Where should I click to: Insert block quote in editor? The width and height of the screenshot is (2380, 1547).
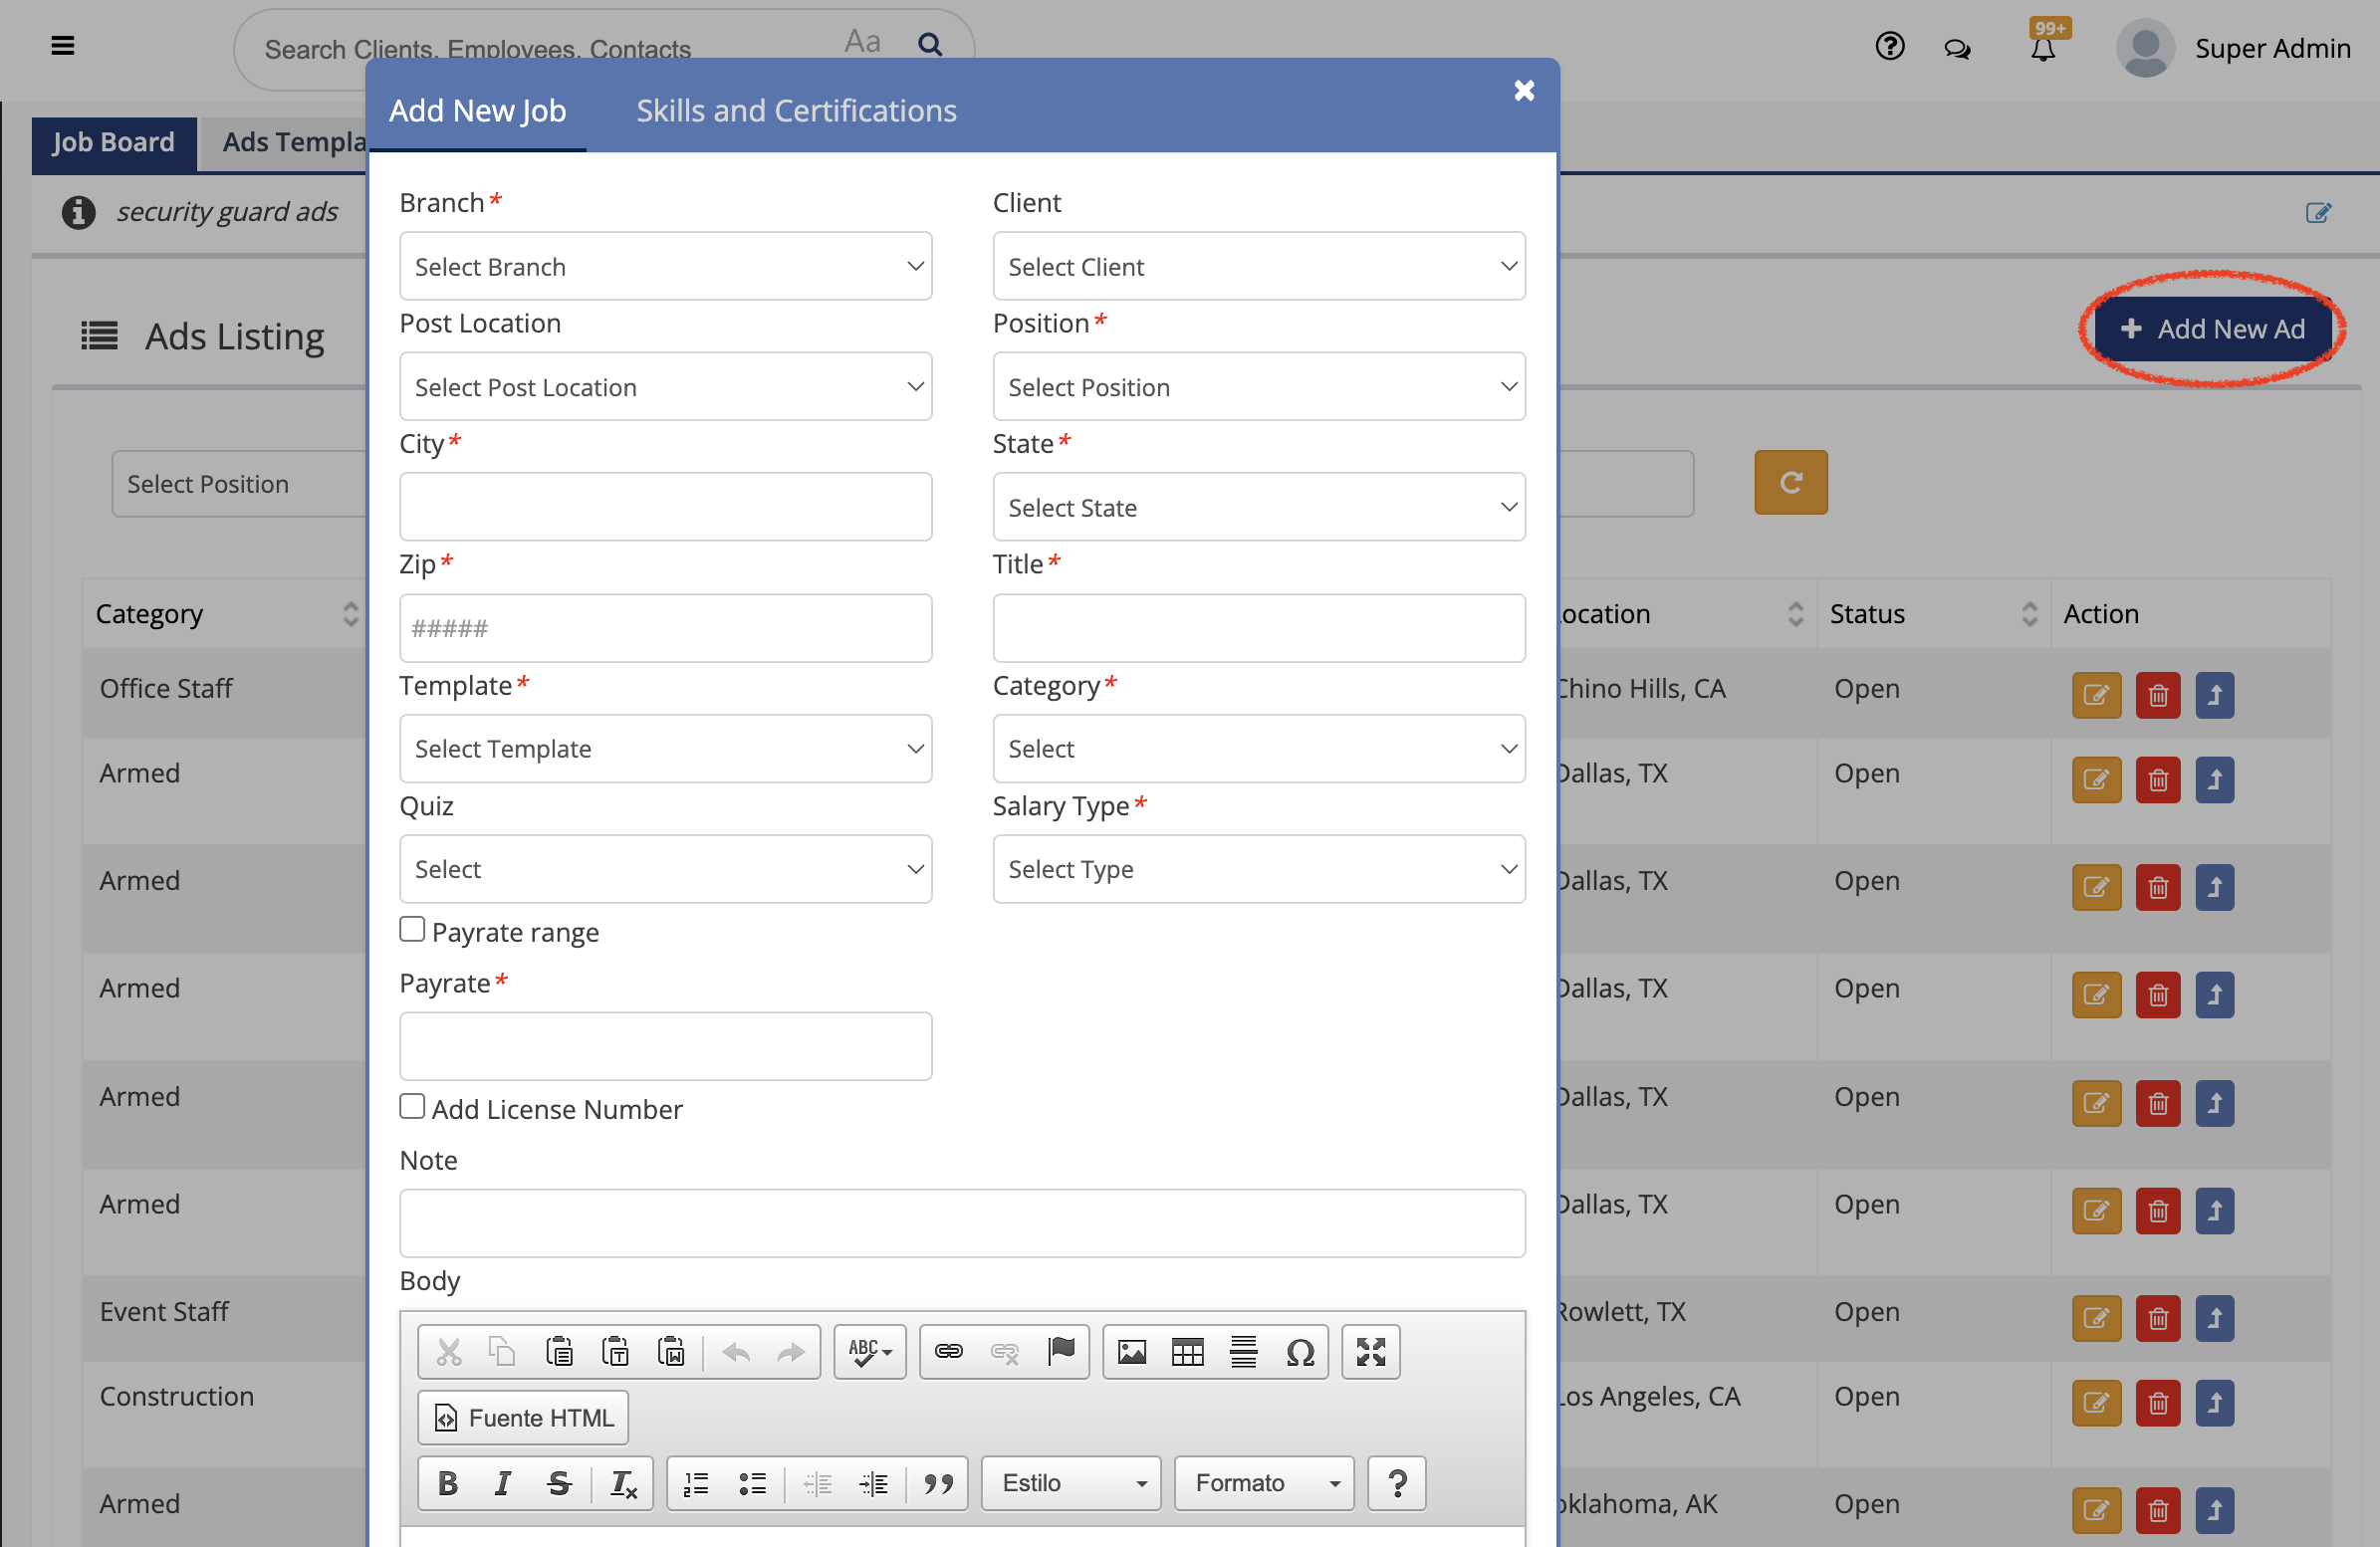(x=937, y=1482)
